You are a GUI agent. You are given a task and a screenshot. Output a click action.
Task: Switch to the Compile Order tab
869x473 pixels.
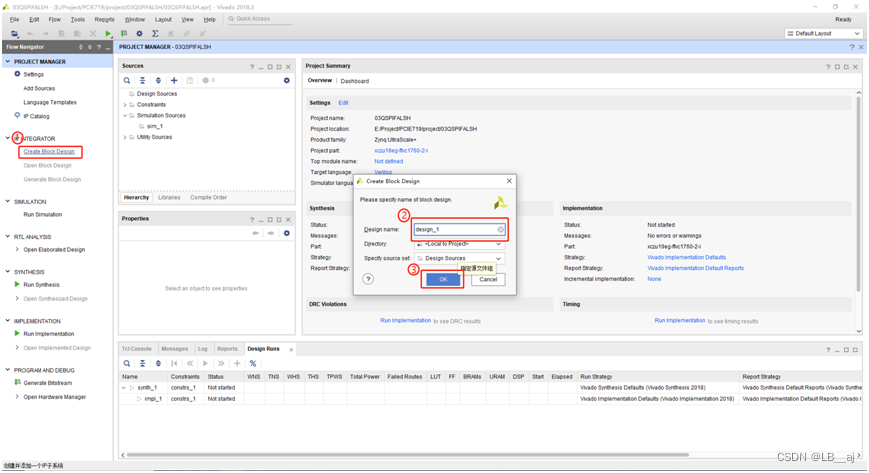208,197
